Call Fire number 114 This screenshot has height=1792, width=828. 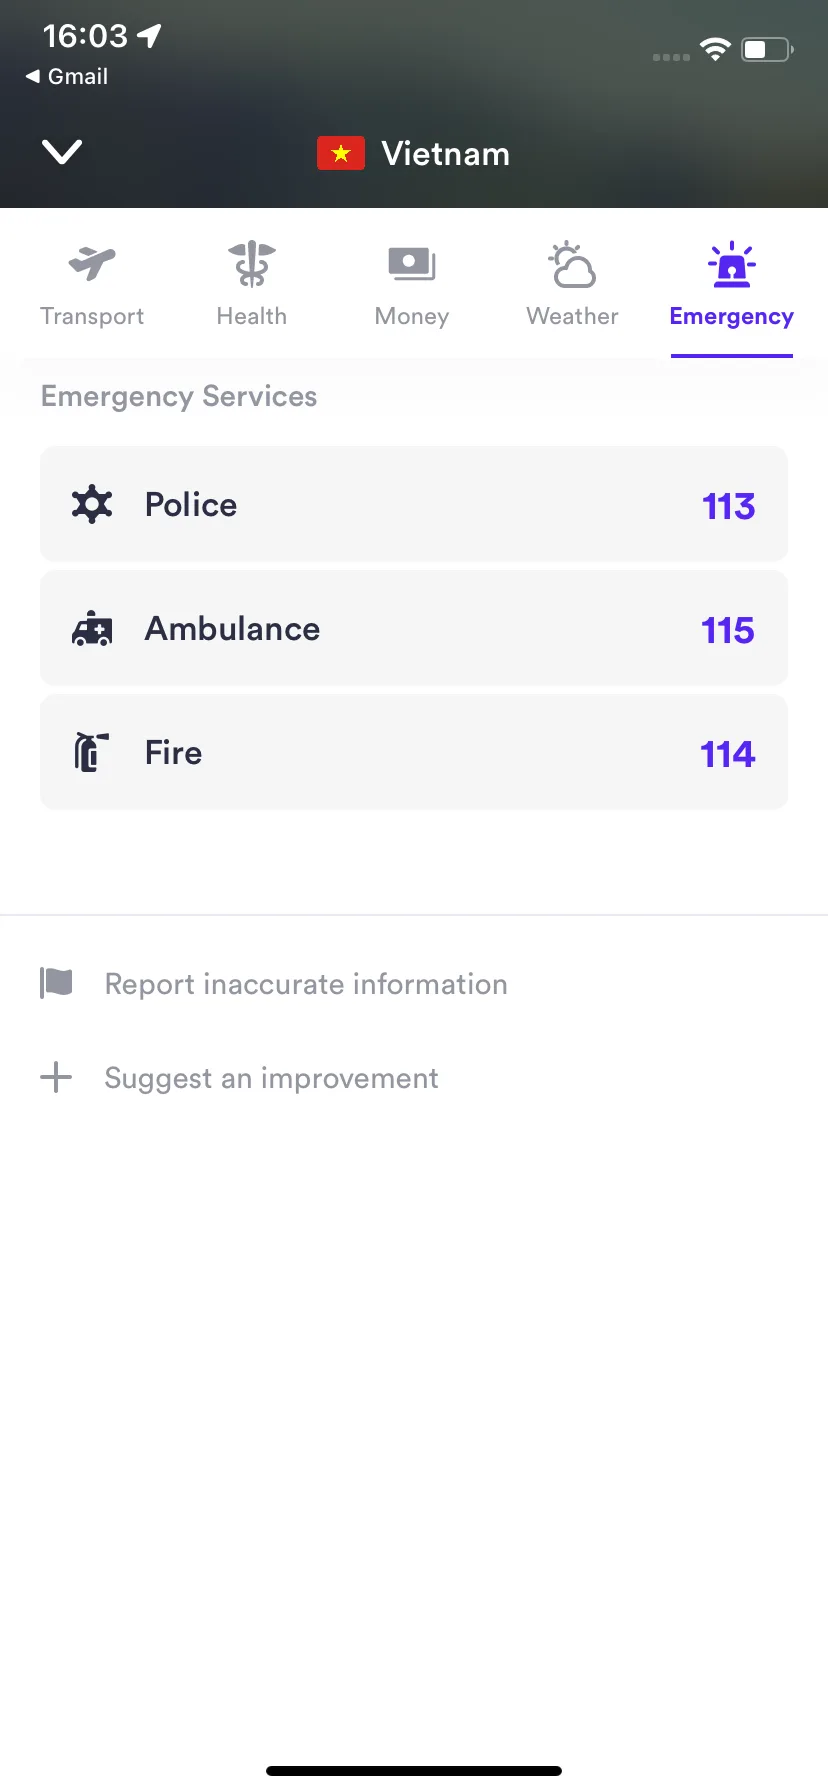728,754
